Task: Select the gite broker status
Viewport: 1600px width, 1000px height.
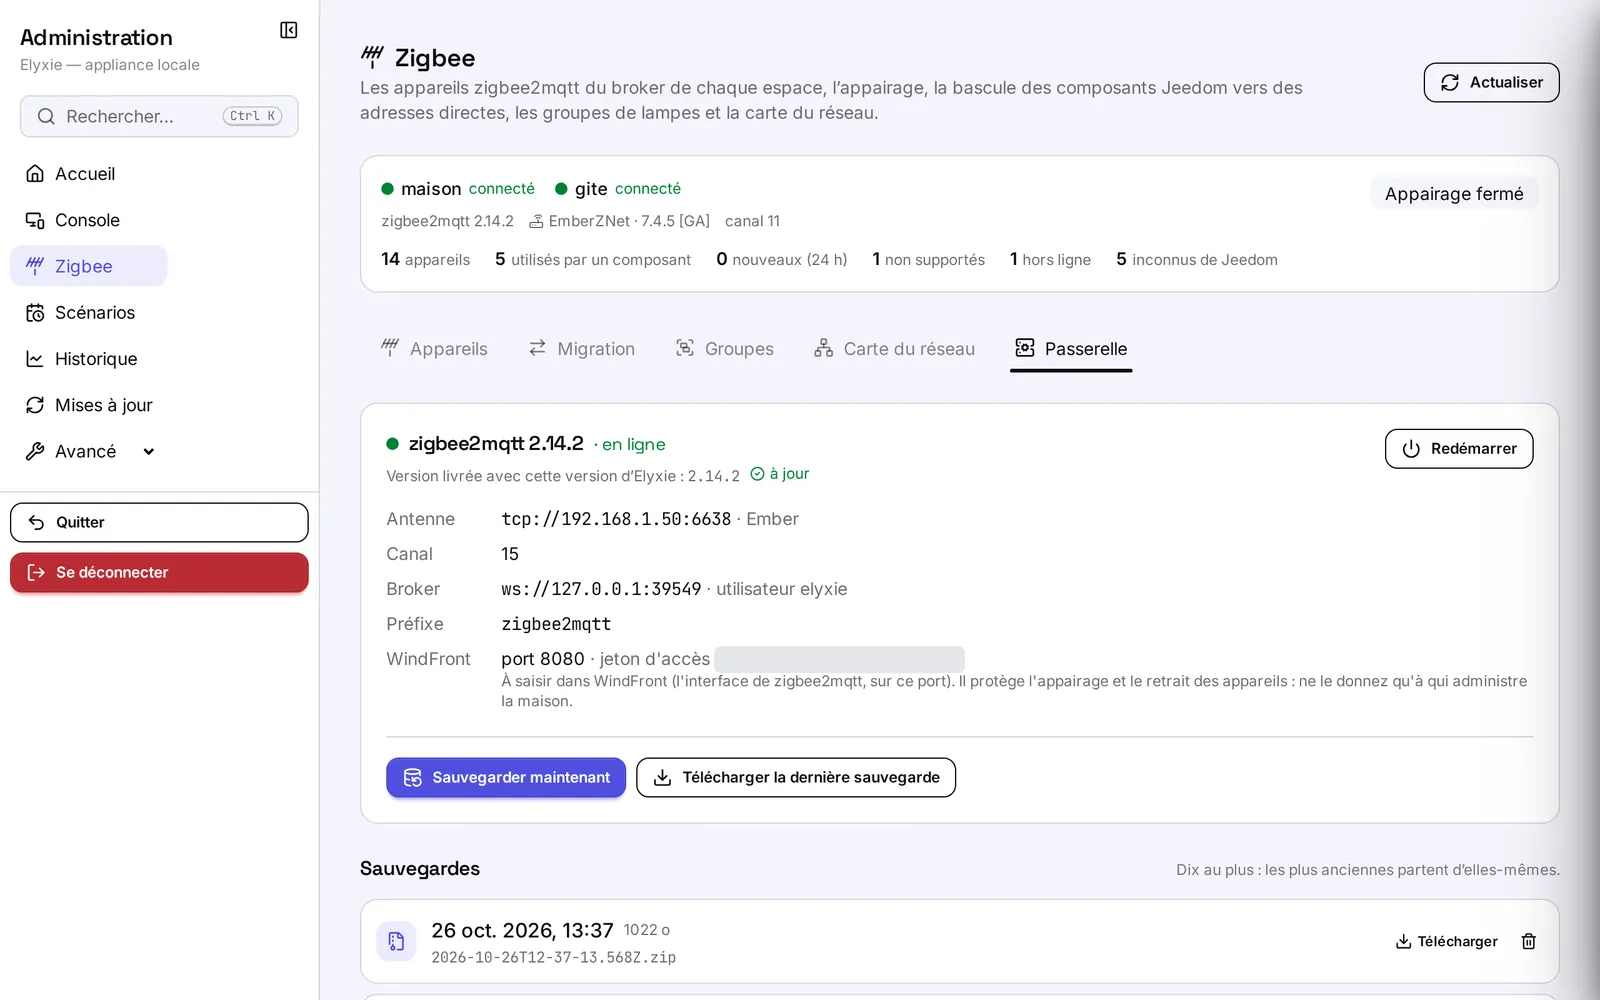Action: [618, 188]
